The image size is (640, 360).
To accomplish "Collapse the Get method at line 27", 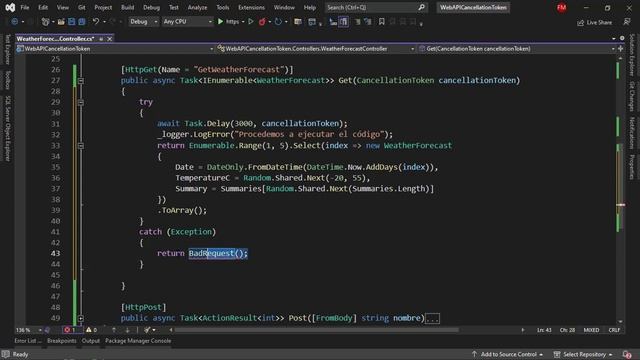I will click(81, 80).
